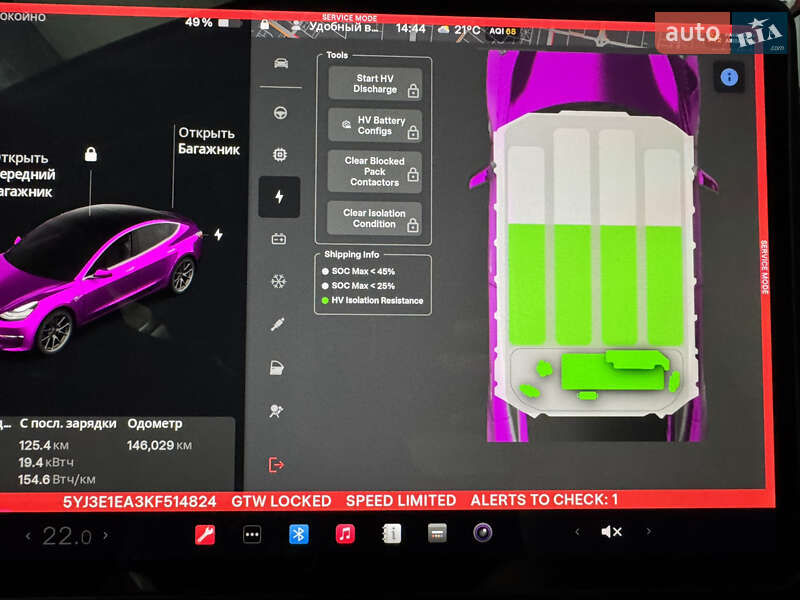Open the manual notebook icon
This screenshot has height=600, width=800.
pos(392,534)
